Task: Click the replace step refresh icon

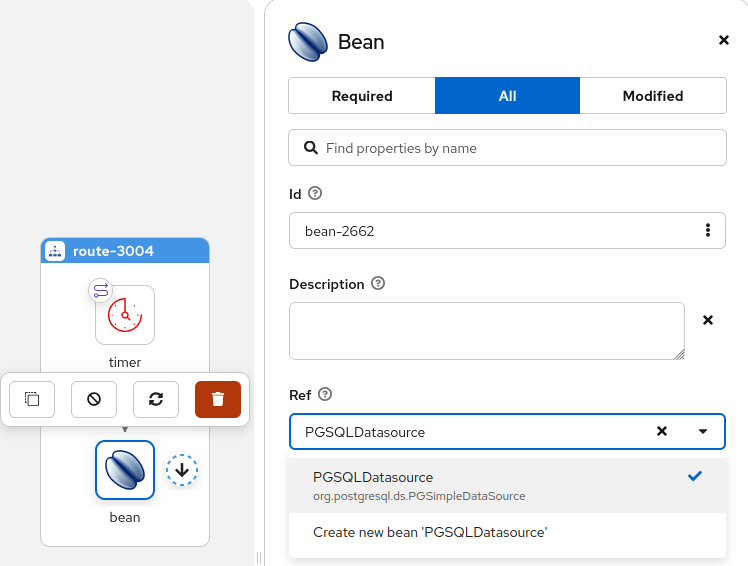Action: tap(156, 399)
